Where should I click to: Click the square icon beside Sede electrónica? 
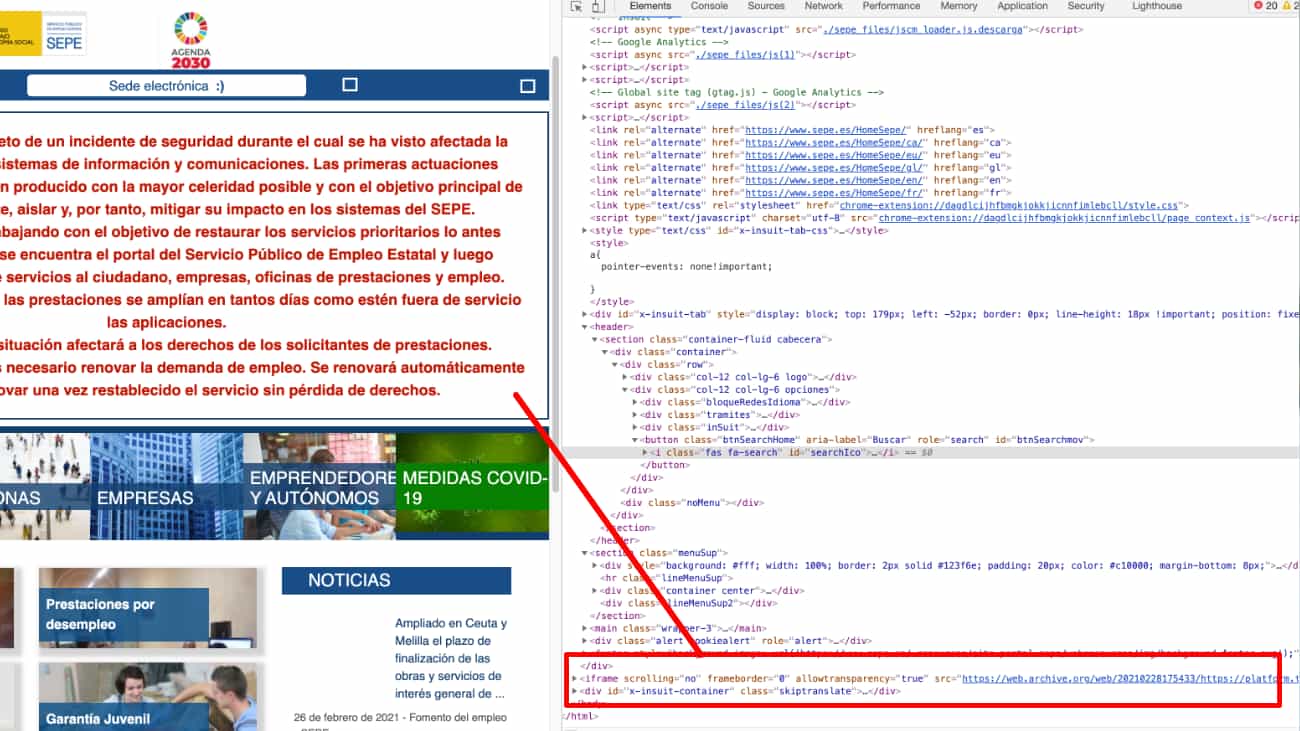click(x=350, y=85)
